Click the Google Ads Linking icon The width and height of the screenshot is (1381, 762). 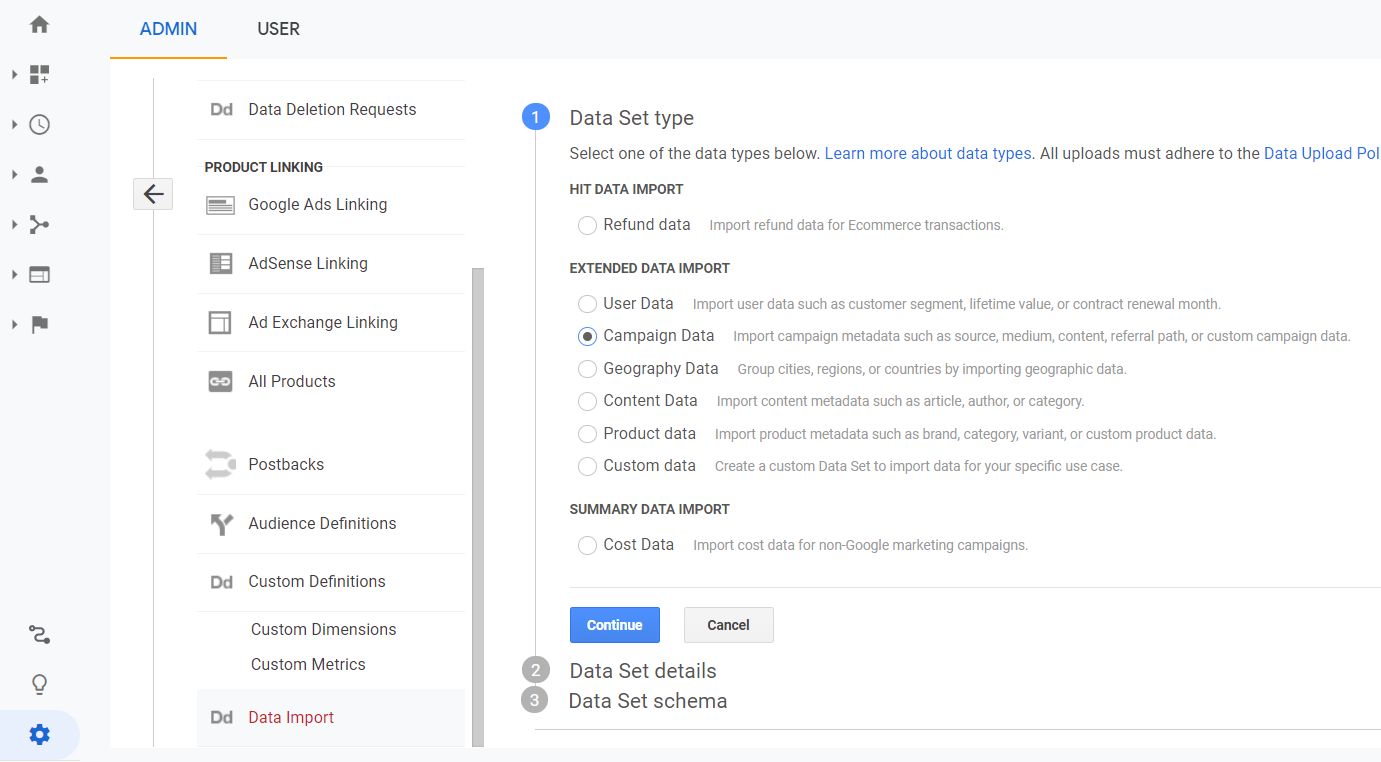[x=221, y=204]
